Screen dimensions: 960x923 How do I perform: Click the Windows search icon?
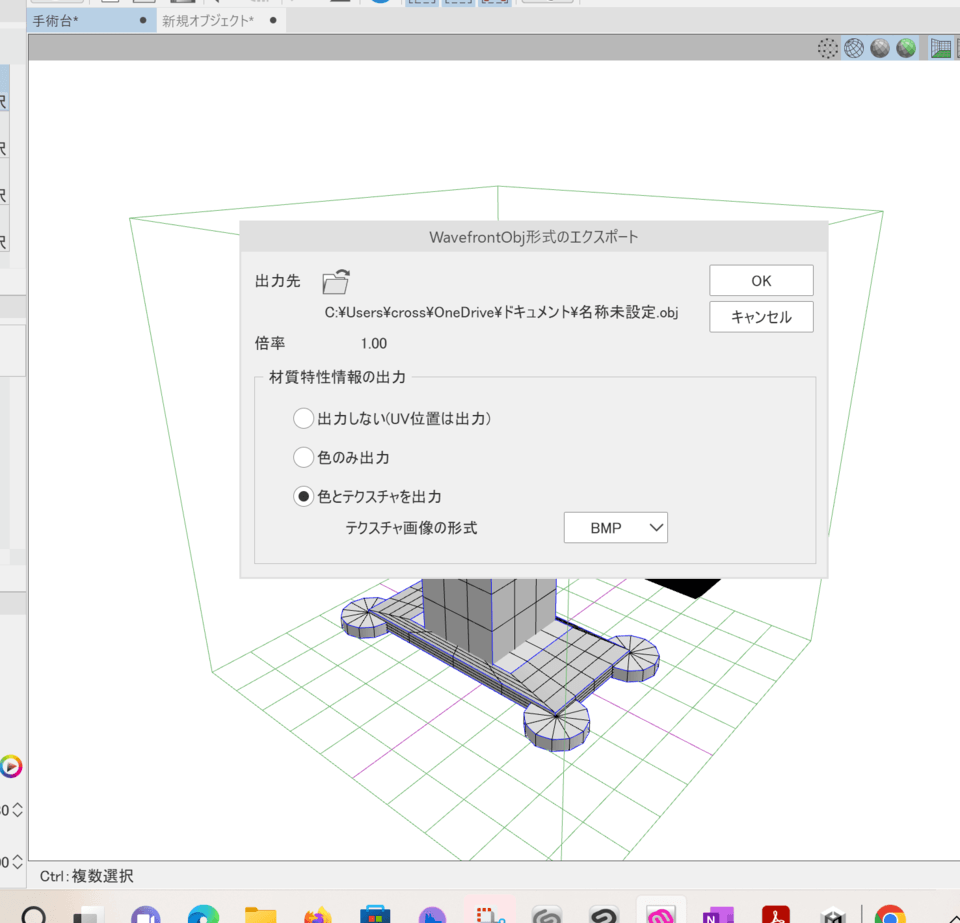pos(35,915)
